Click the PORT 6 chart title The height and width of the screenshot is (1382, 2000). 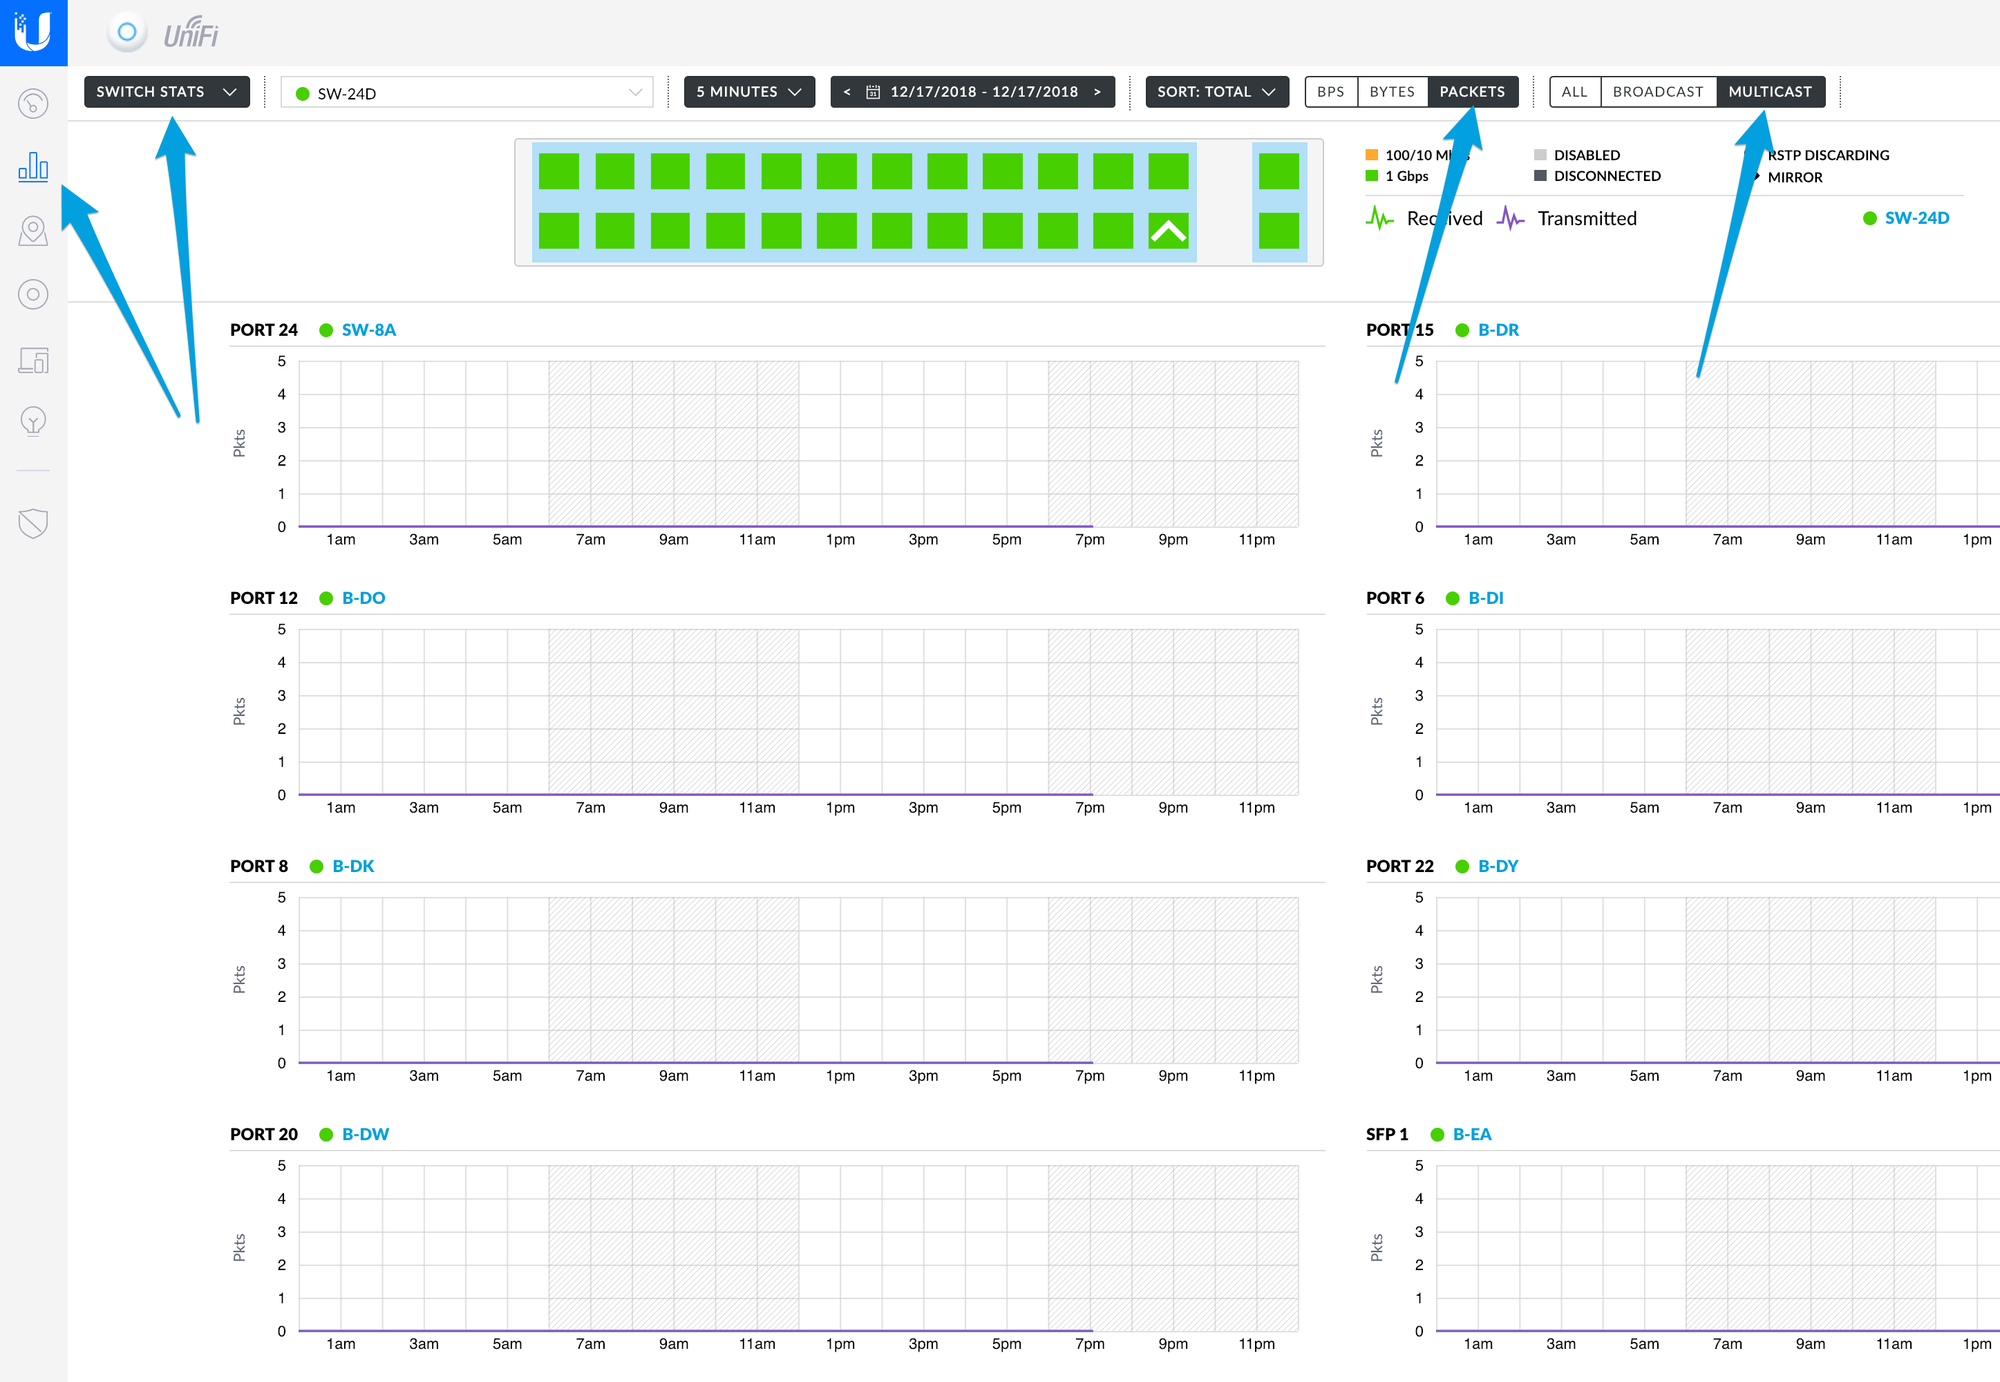point(1395,598)
